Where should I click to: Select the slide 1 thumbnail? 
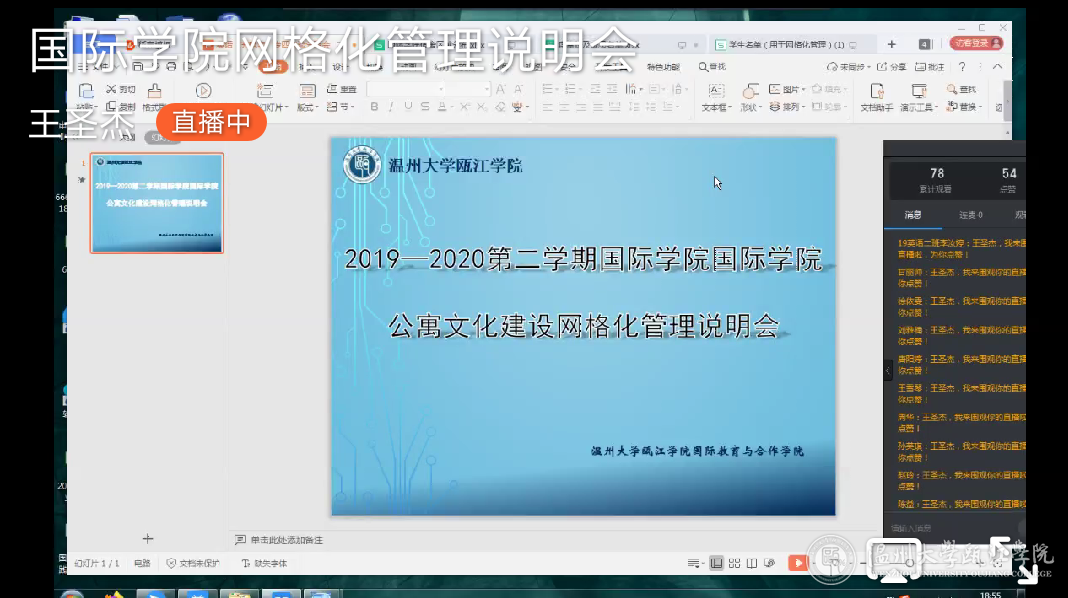157,203
